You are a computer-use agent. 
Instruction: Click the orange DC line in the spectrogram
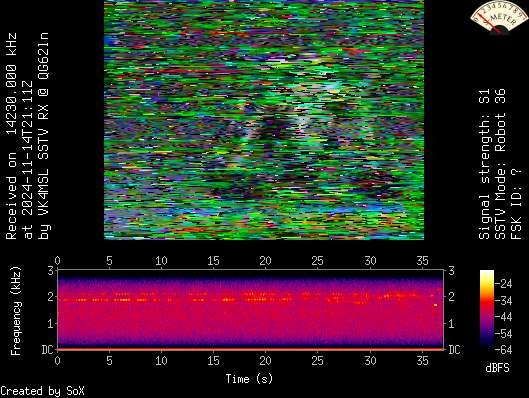tap(250, 349)
